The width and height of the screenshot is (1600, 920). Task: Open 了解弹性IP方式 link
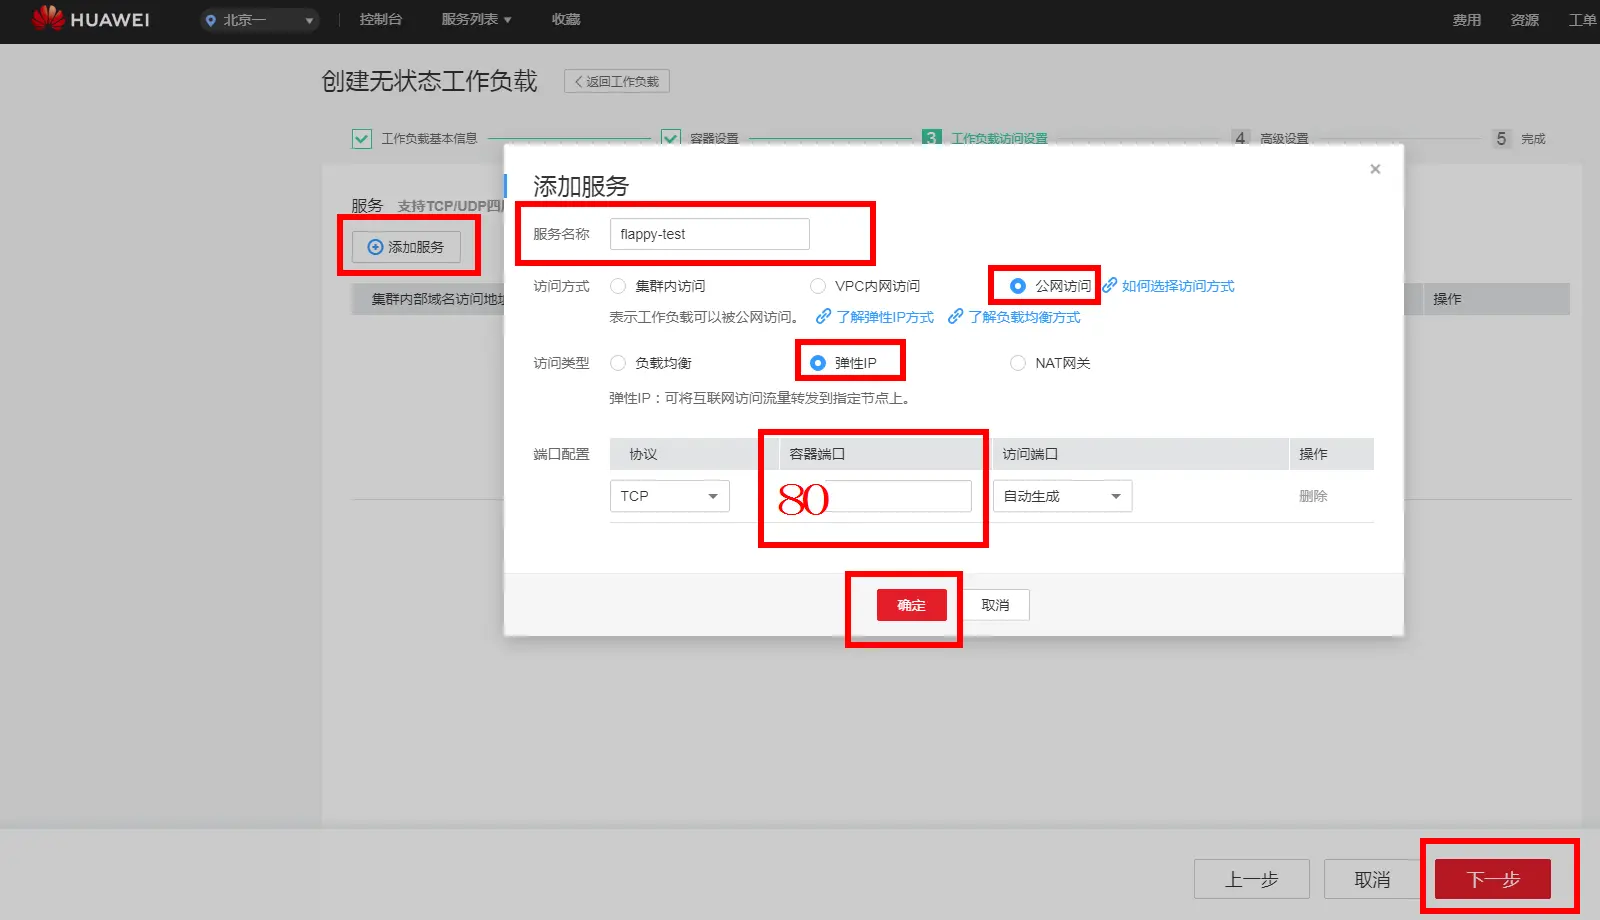[875, 317]
